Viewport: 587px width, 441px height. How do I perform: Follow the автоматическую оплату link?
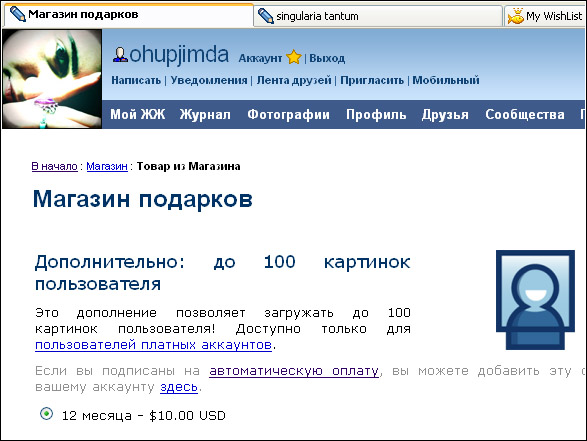point(294,371)
